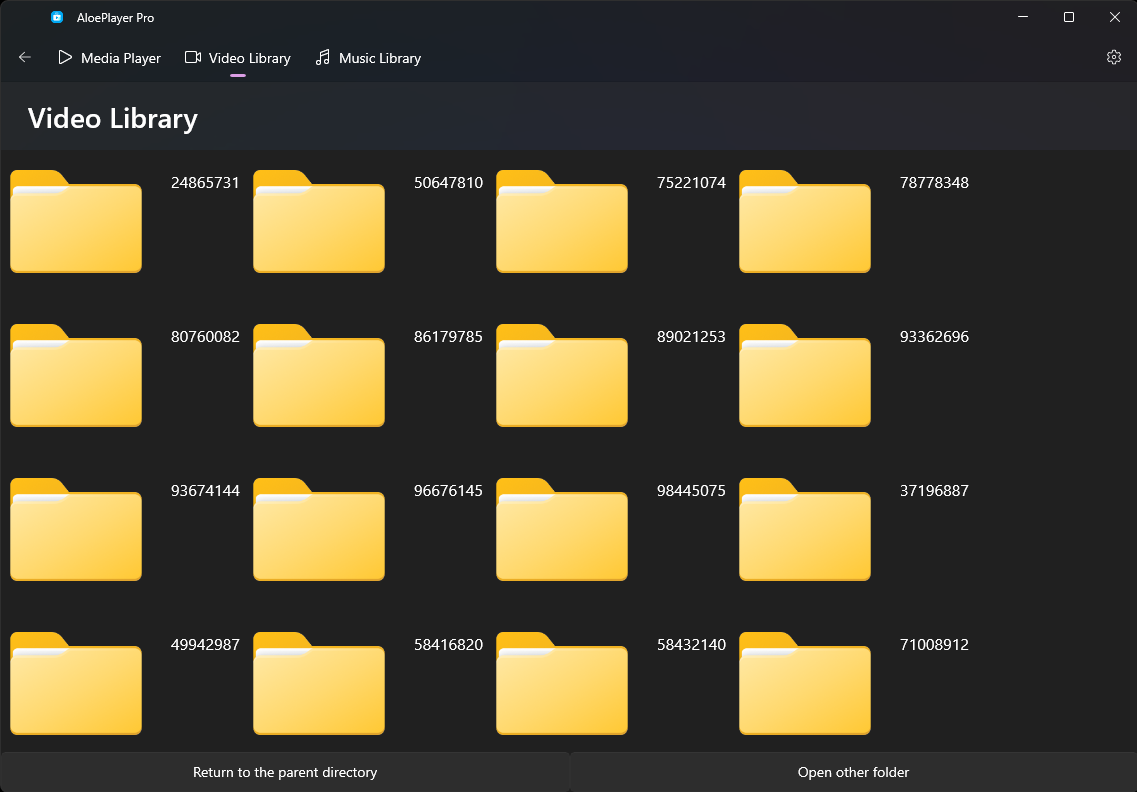Open the folder thumbnail labeled 98445075
Image resolution: width=1137 pixels, height=792 pixels.
562,529
